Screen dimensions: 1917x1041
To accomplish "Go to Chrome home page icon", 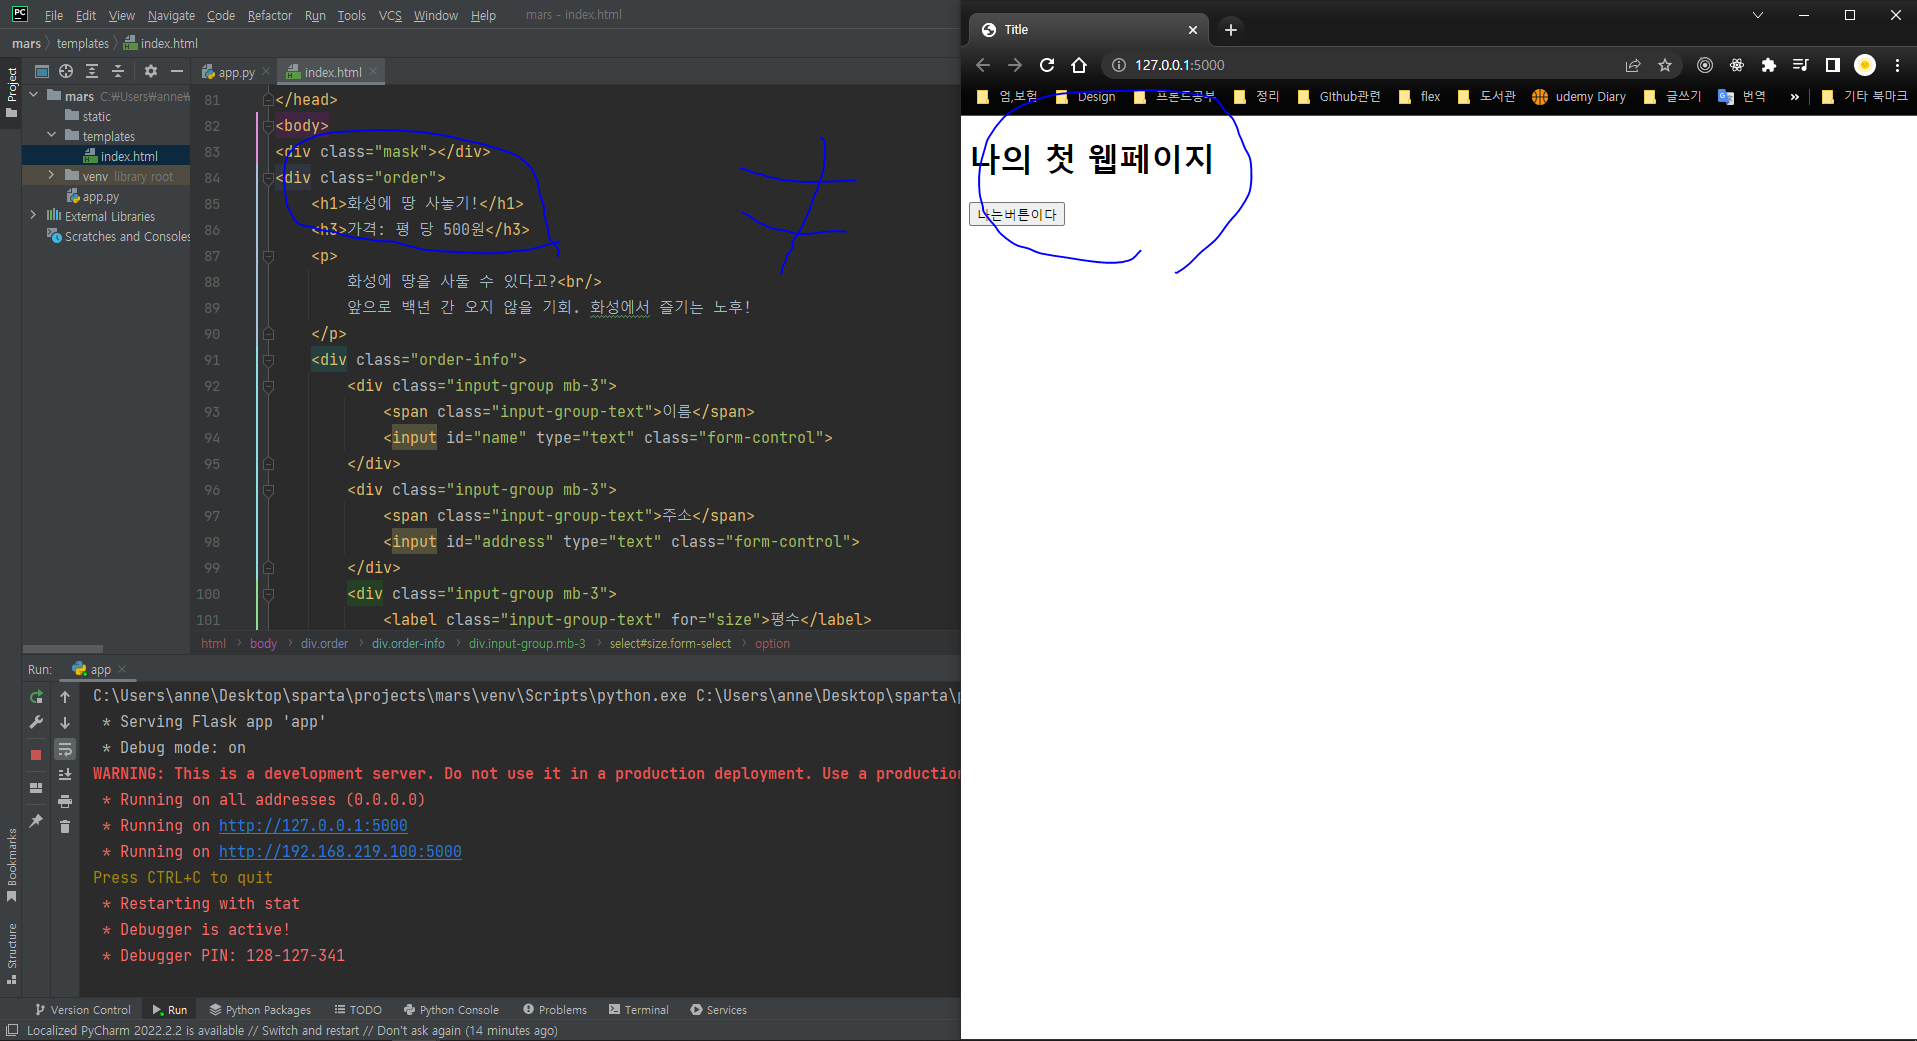I will 1079,65.
